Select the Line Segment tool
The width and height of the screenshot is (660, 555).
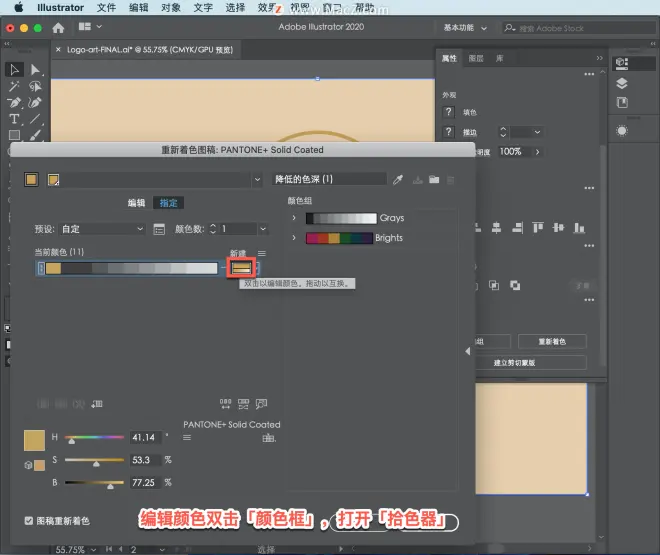(35, 119)
